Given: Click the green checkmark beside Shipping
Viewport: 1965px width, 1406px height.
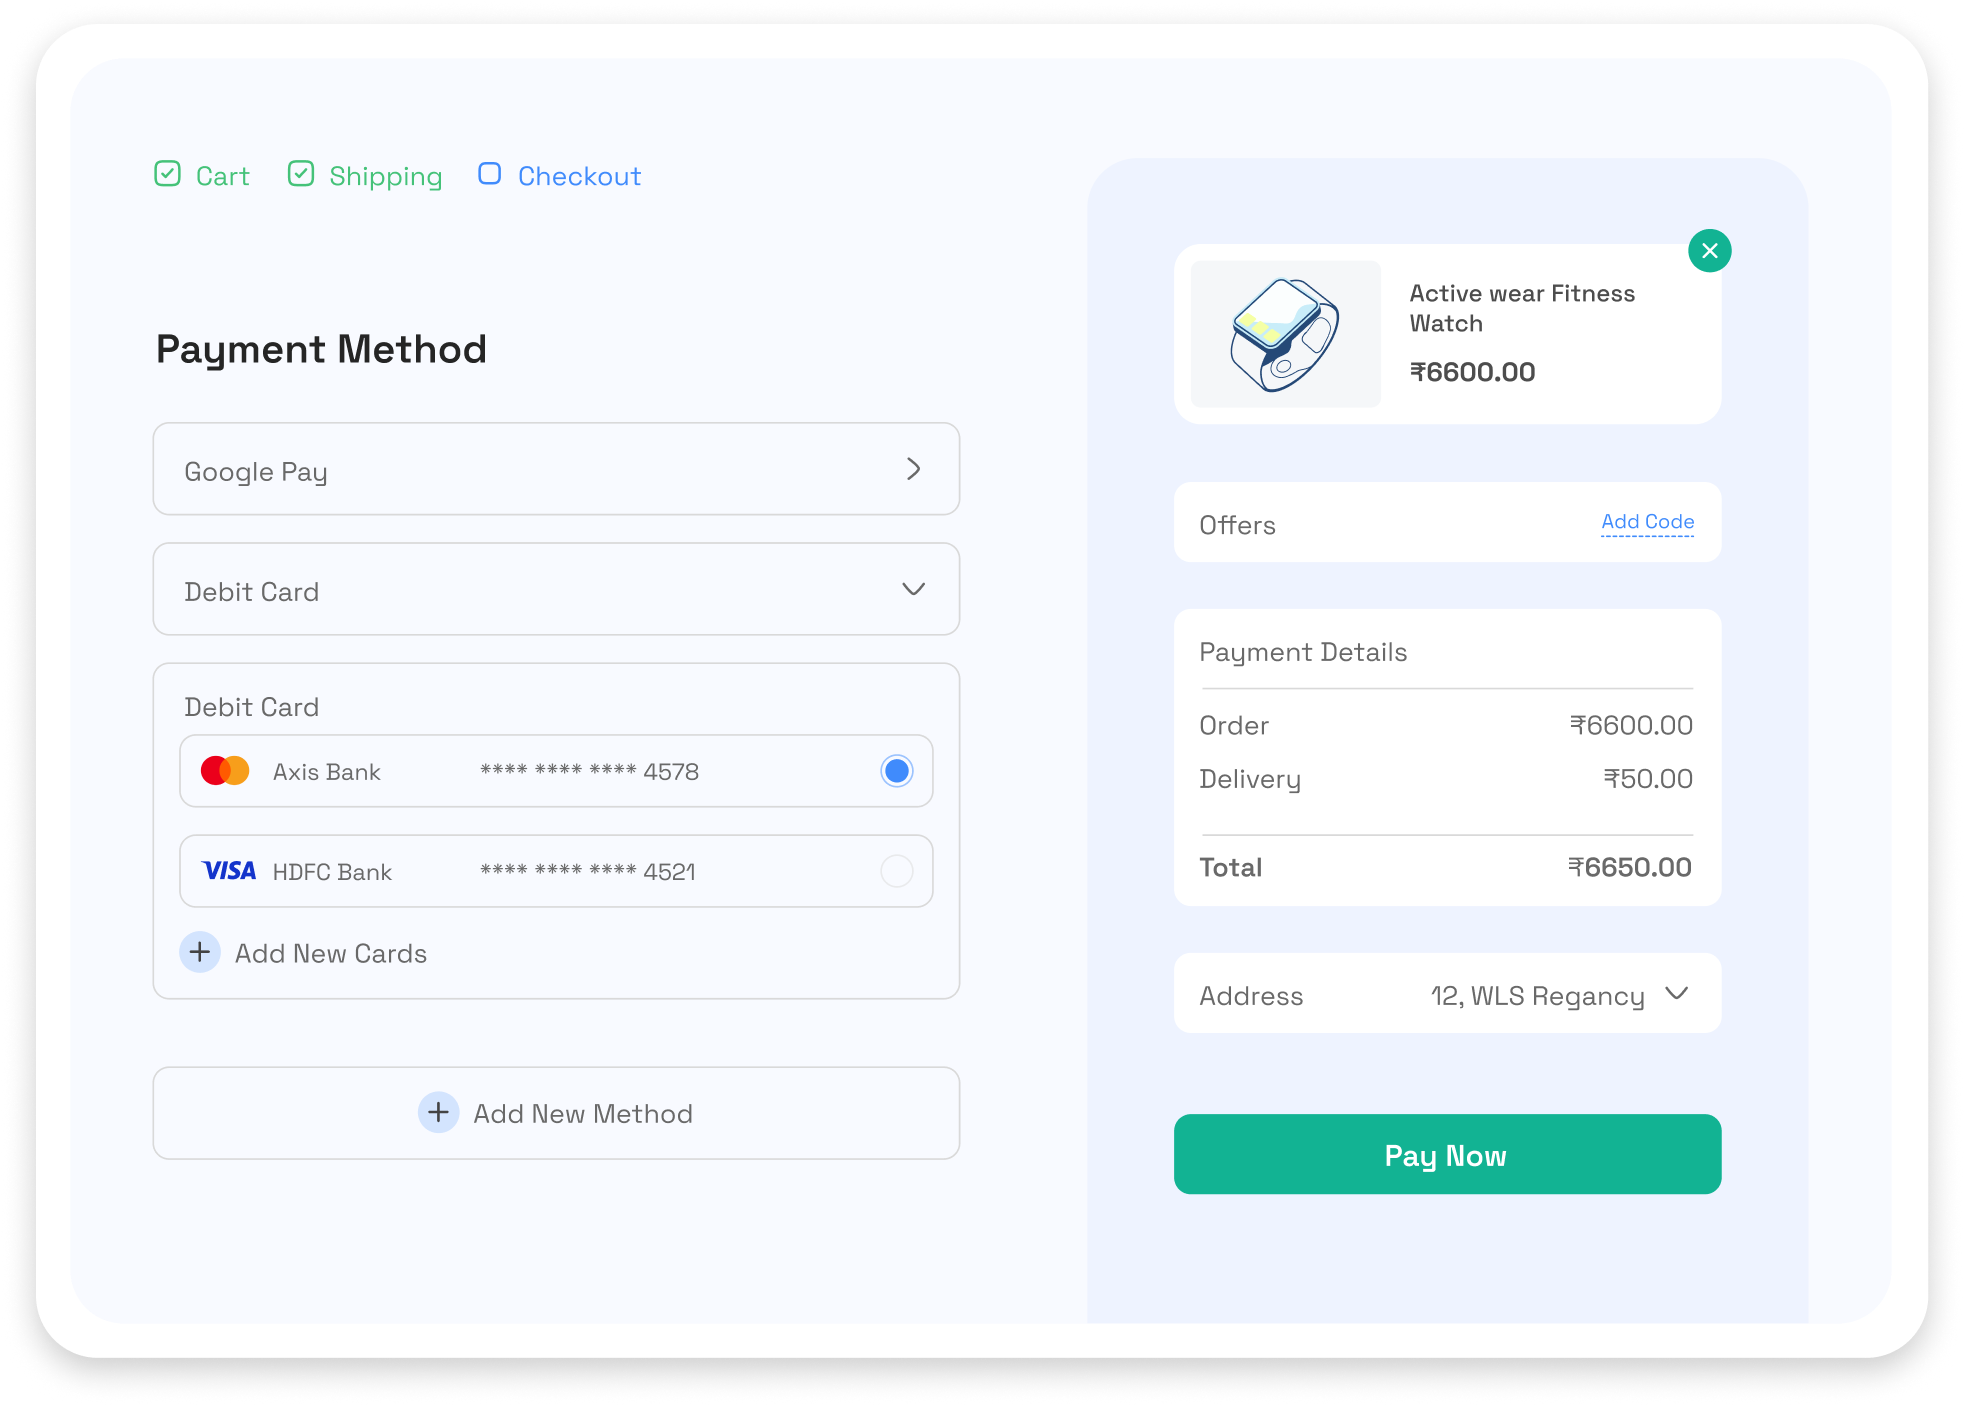Looking at the screenshot, I should [x=301, y=174].
